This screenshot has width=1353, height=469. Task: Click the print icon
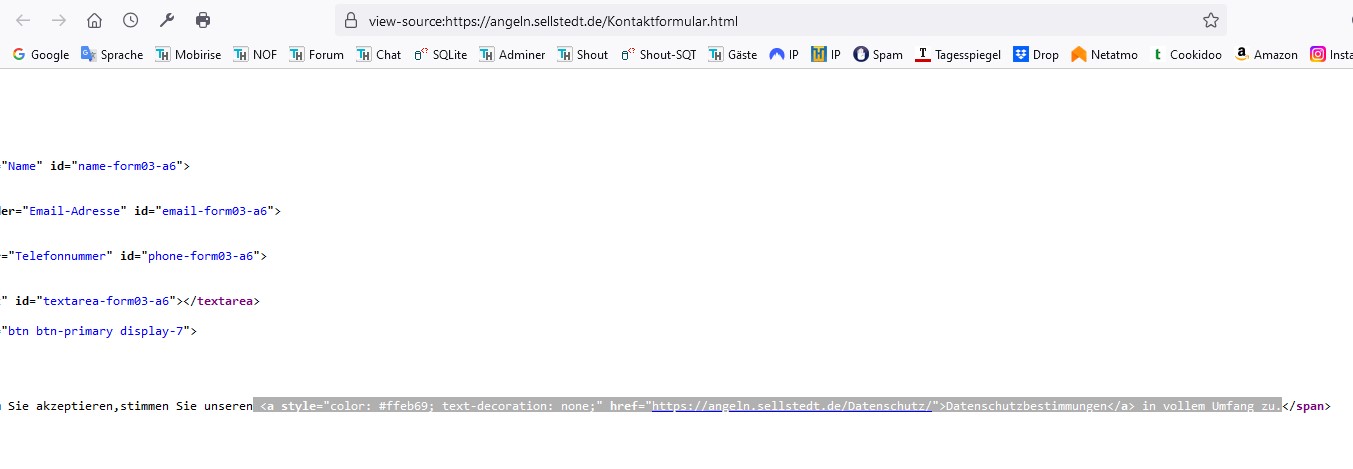pyautogui.click(x=203, y=20)
